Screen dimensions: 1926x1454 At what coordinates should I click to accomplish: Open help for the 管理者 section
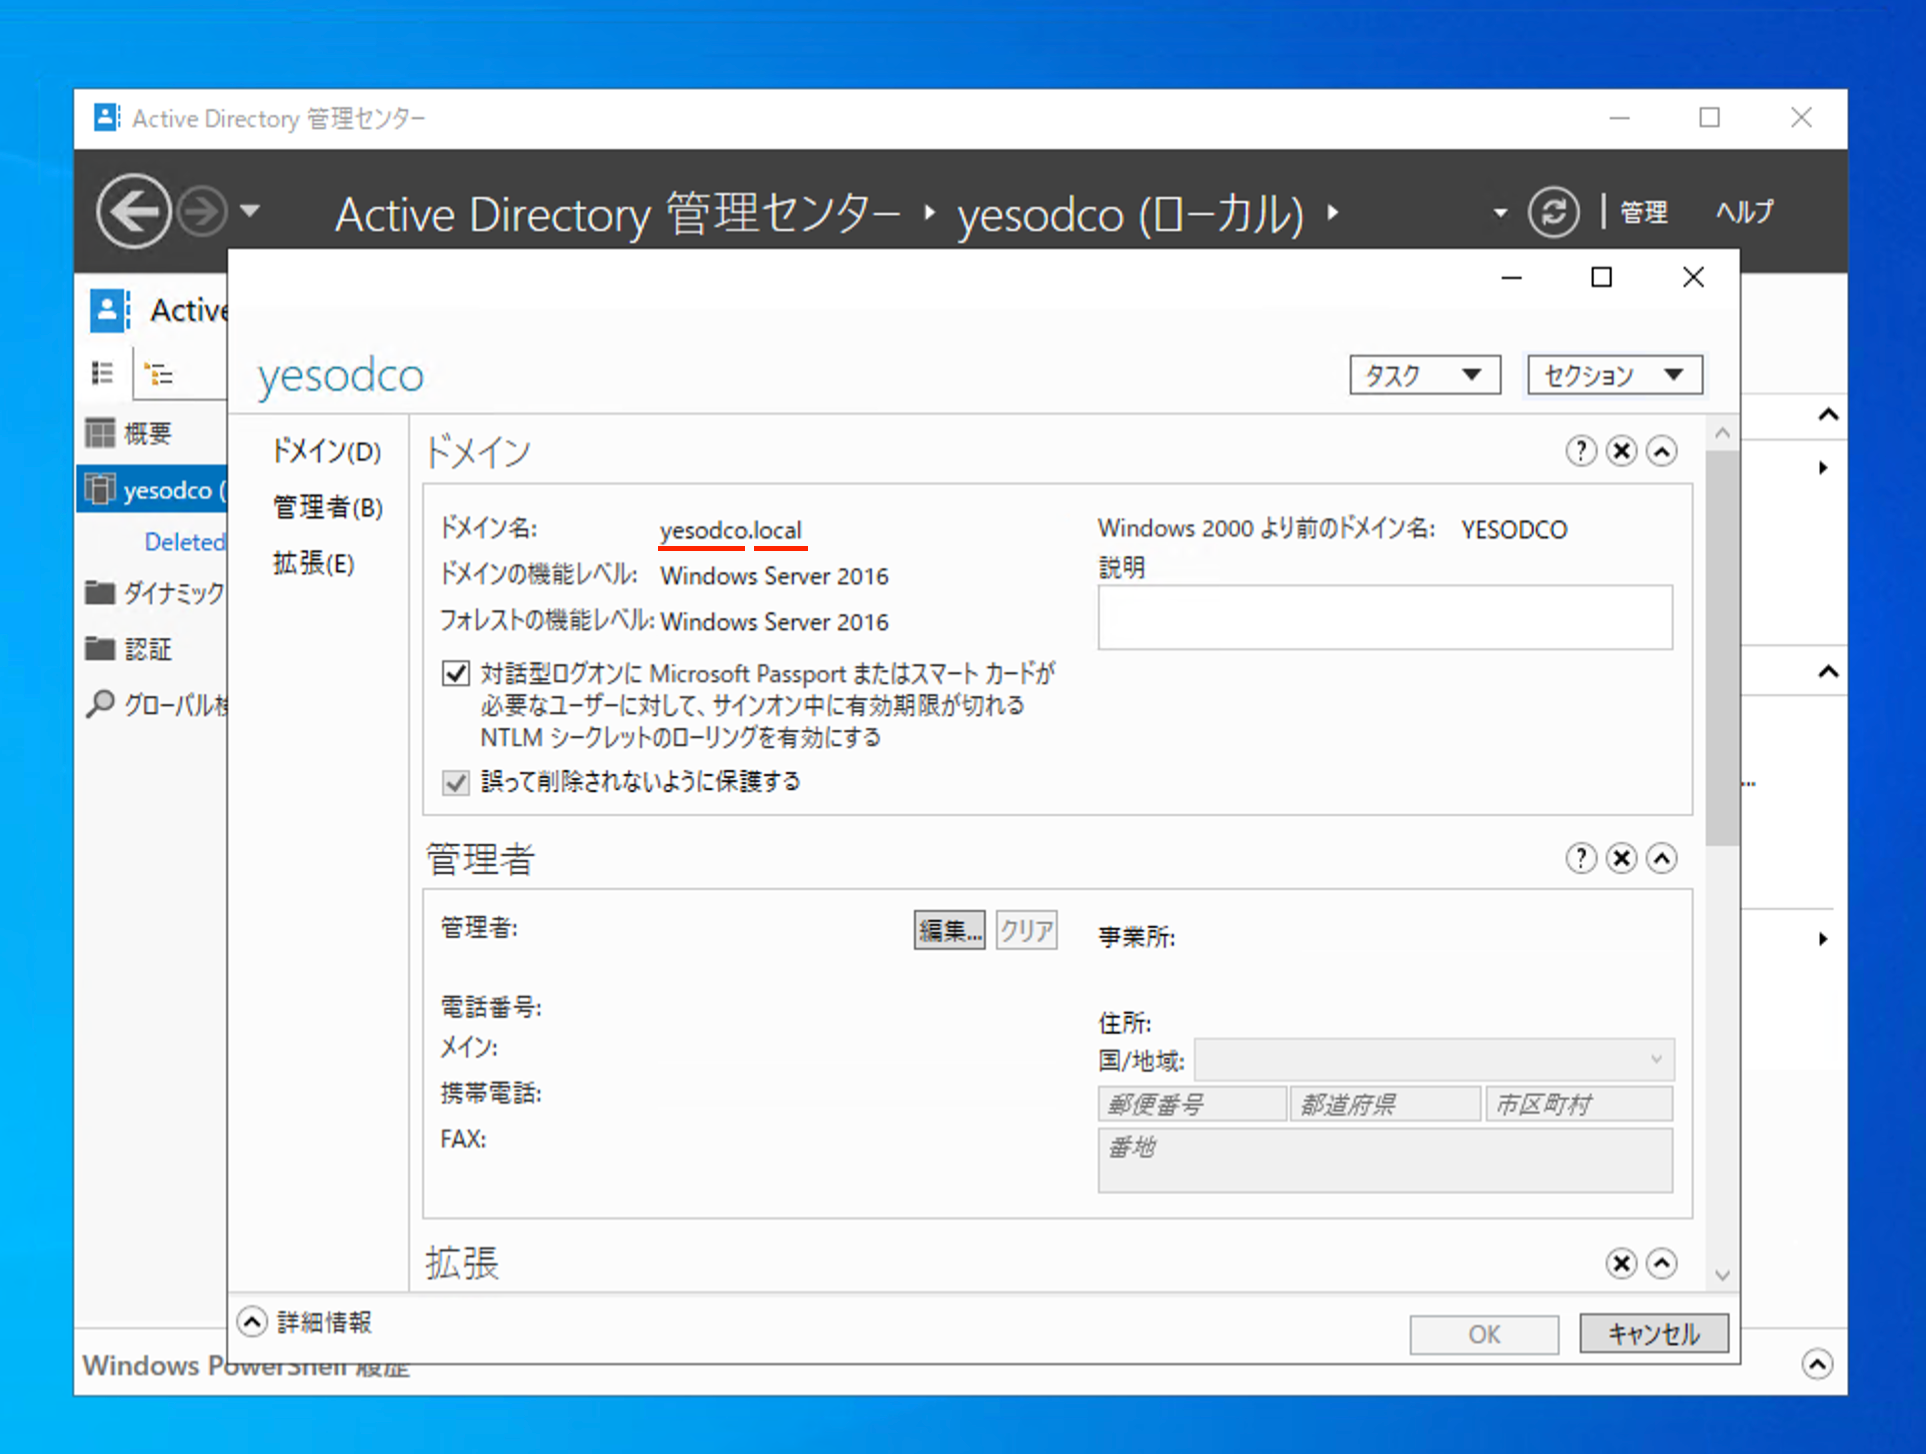pos(1580,858)
